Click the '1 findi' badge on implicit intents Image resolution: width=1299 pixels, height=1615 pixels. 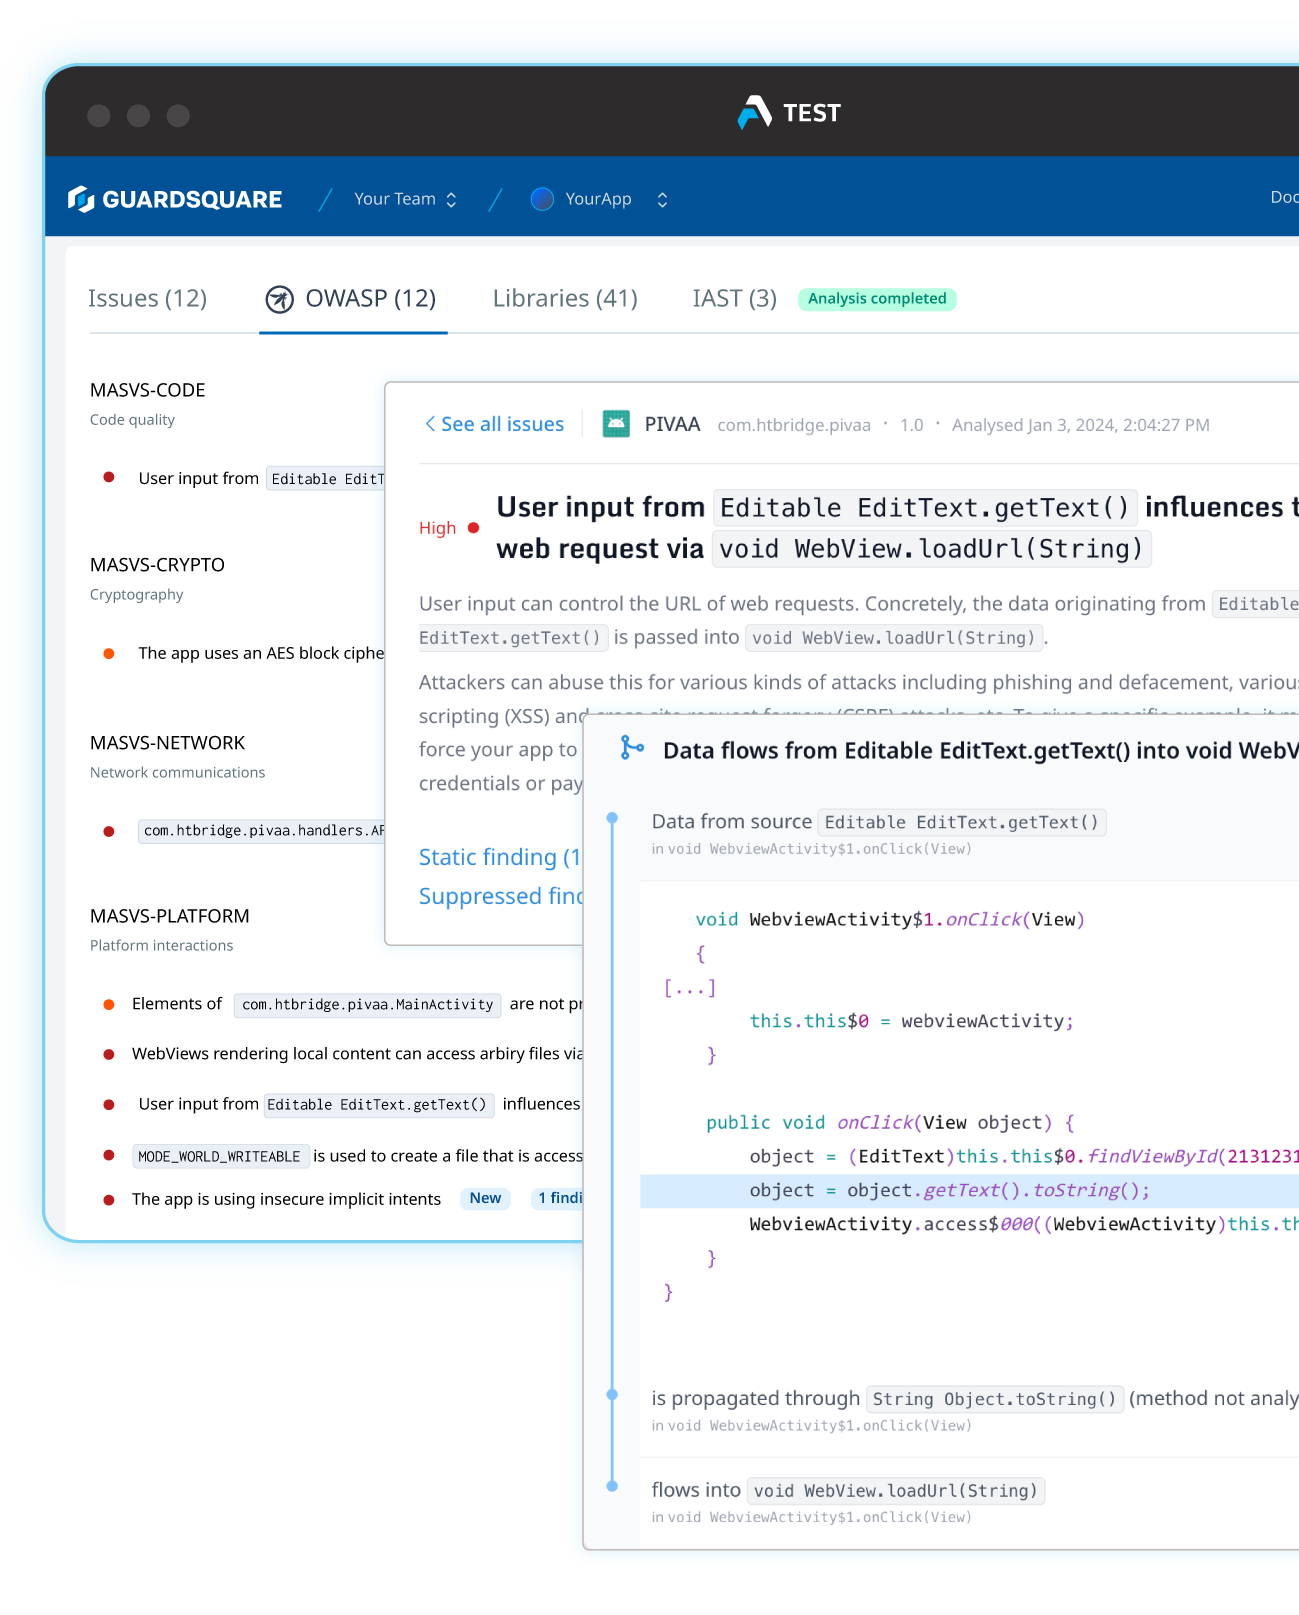pyautogui.click(x=558, y=1198)
